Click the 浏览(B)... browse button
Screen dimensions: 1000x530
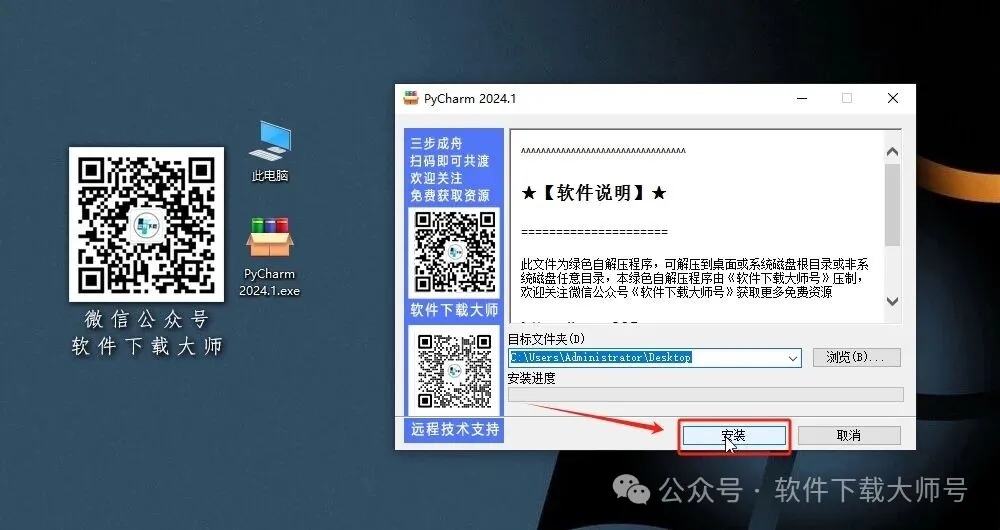click(857, 357)
